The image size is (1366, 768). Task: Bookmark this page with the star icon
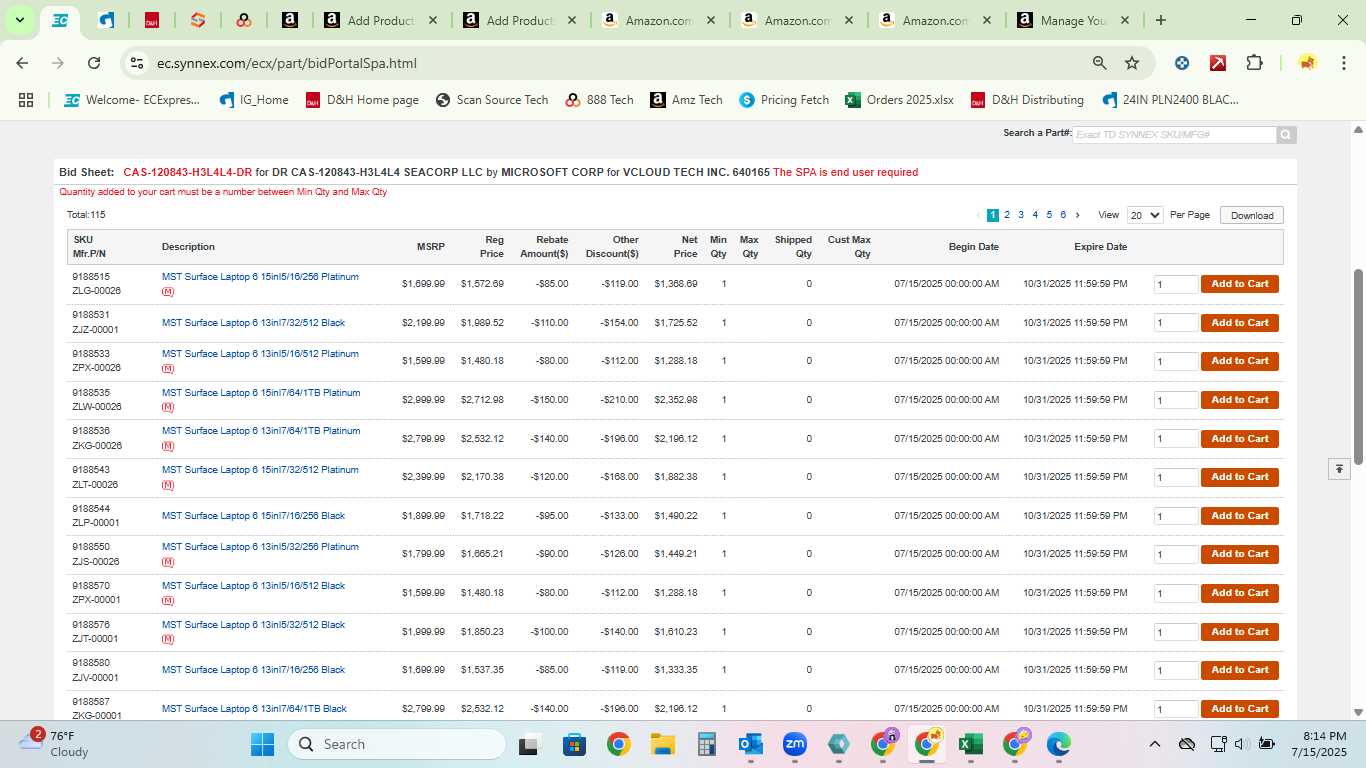pos(1132,63)
